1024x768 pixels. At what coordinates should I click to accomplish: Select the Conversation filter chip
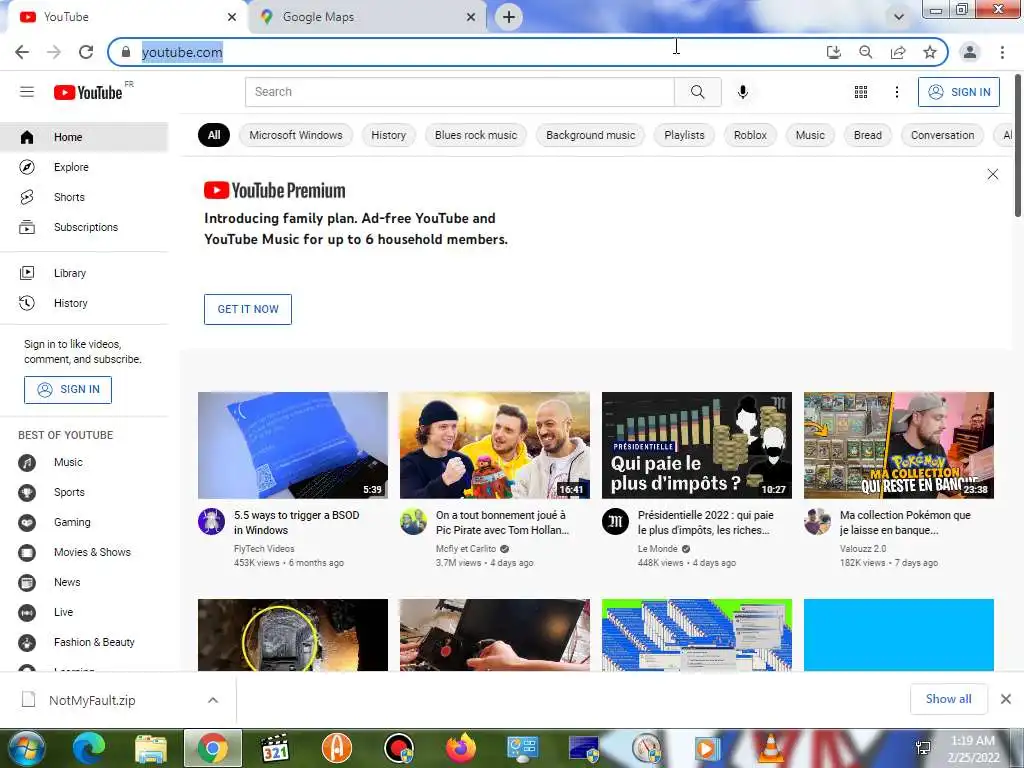point(942,135)
